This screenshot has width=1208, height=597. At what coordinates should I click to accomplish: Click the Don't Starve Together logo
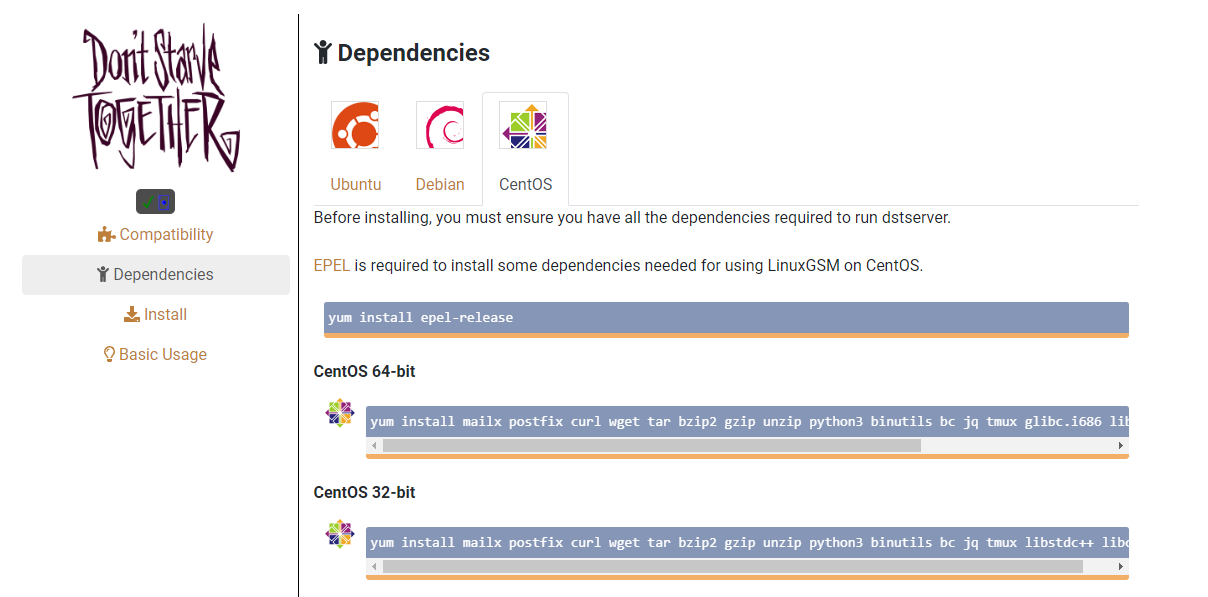click(156, 99)
